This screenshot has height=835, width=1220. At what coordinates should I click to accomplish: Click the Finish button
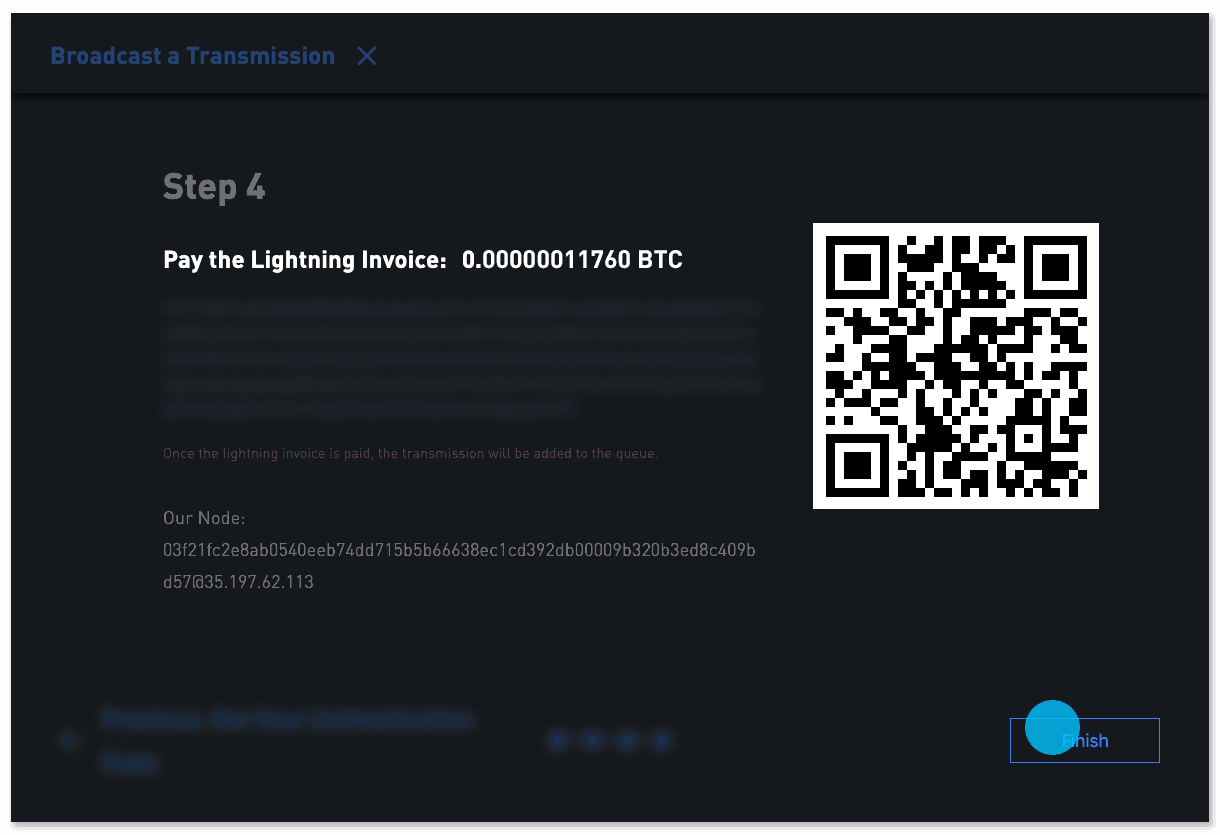point(1084,740)
